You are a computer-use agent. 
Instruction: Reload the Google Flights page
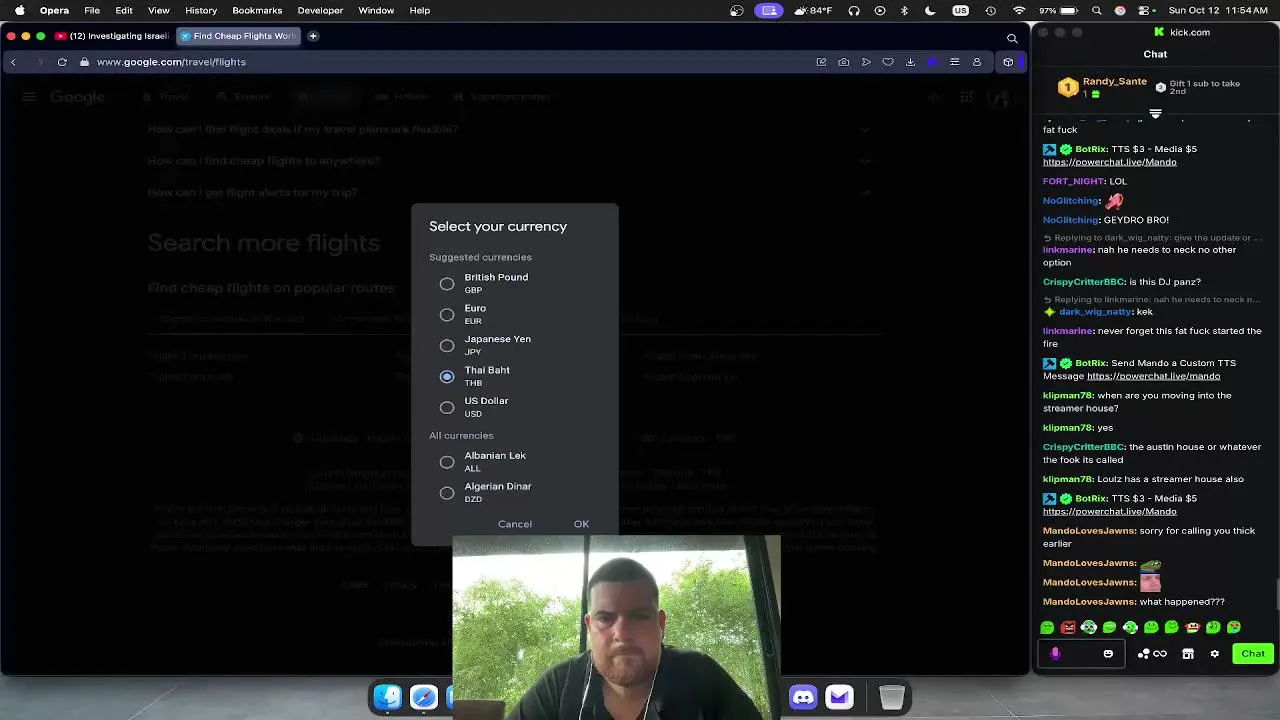pos(62,62)
